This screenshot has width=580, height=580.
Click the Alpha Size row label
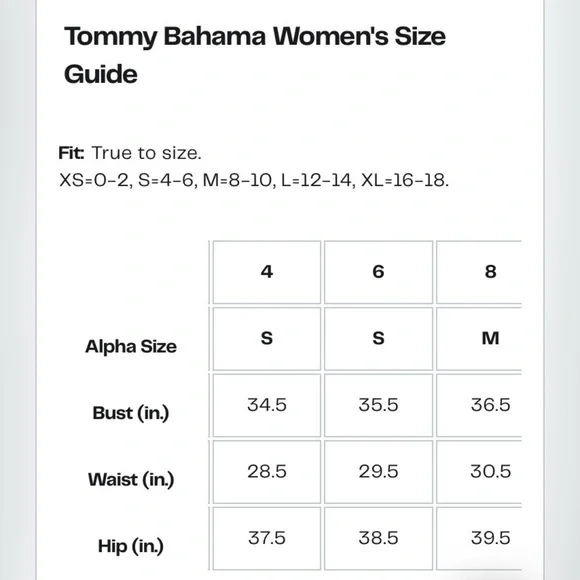(x=131, y=347)
